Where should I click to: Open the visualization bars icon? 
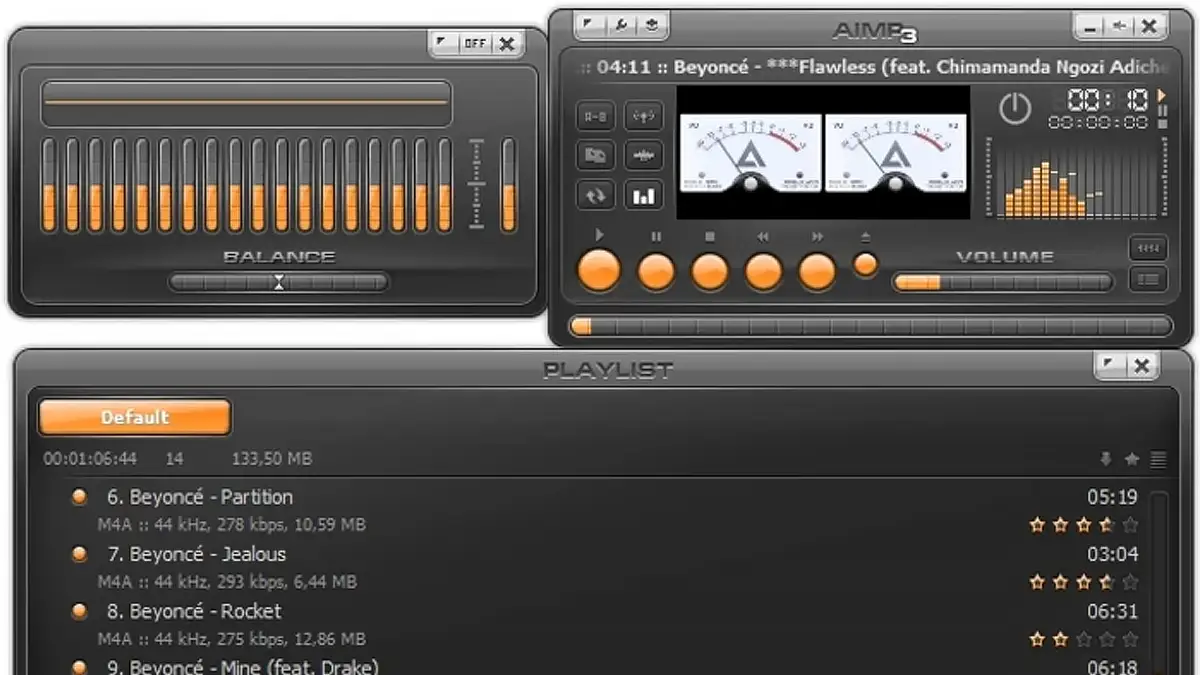643,195
